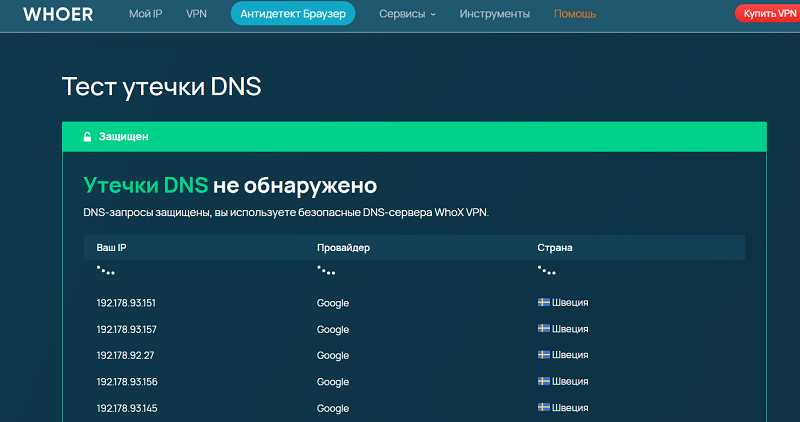Click the red Купить VPN button

(768, 13)
